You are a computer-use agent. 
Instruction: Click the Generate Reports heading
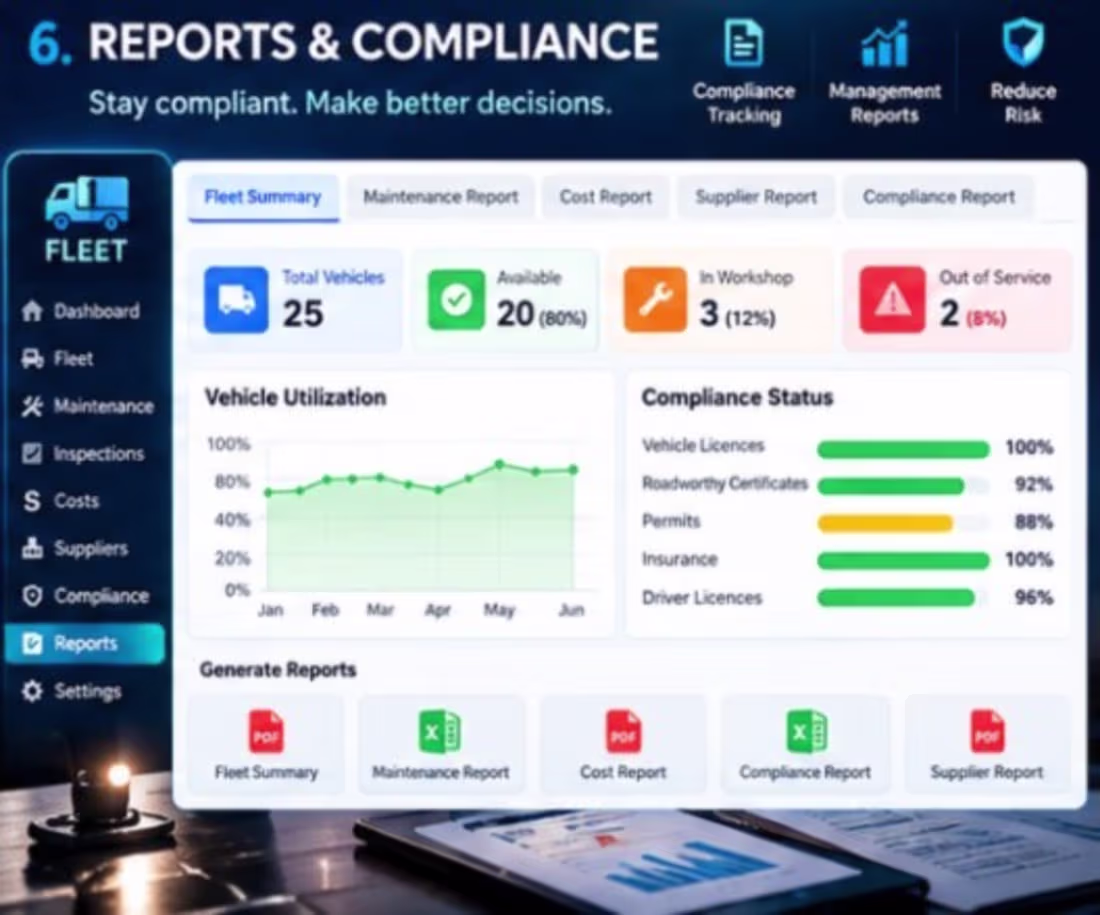tap(278, 669)
